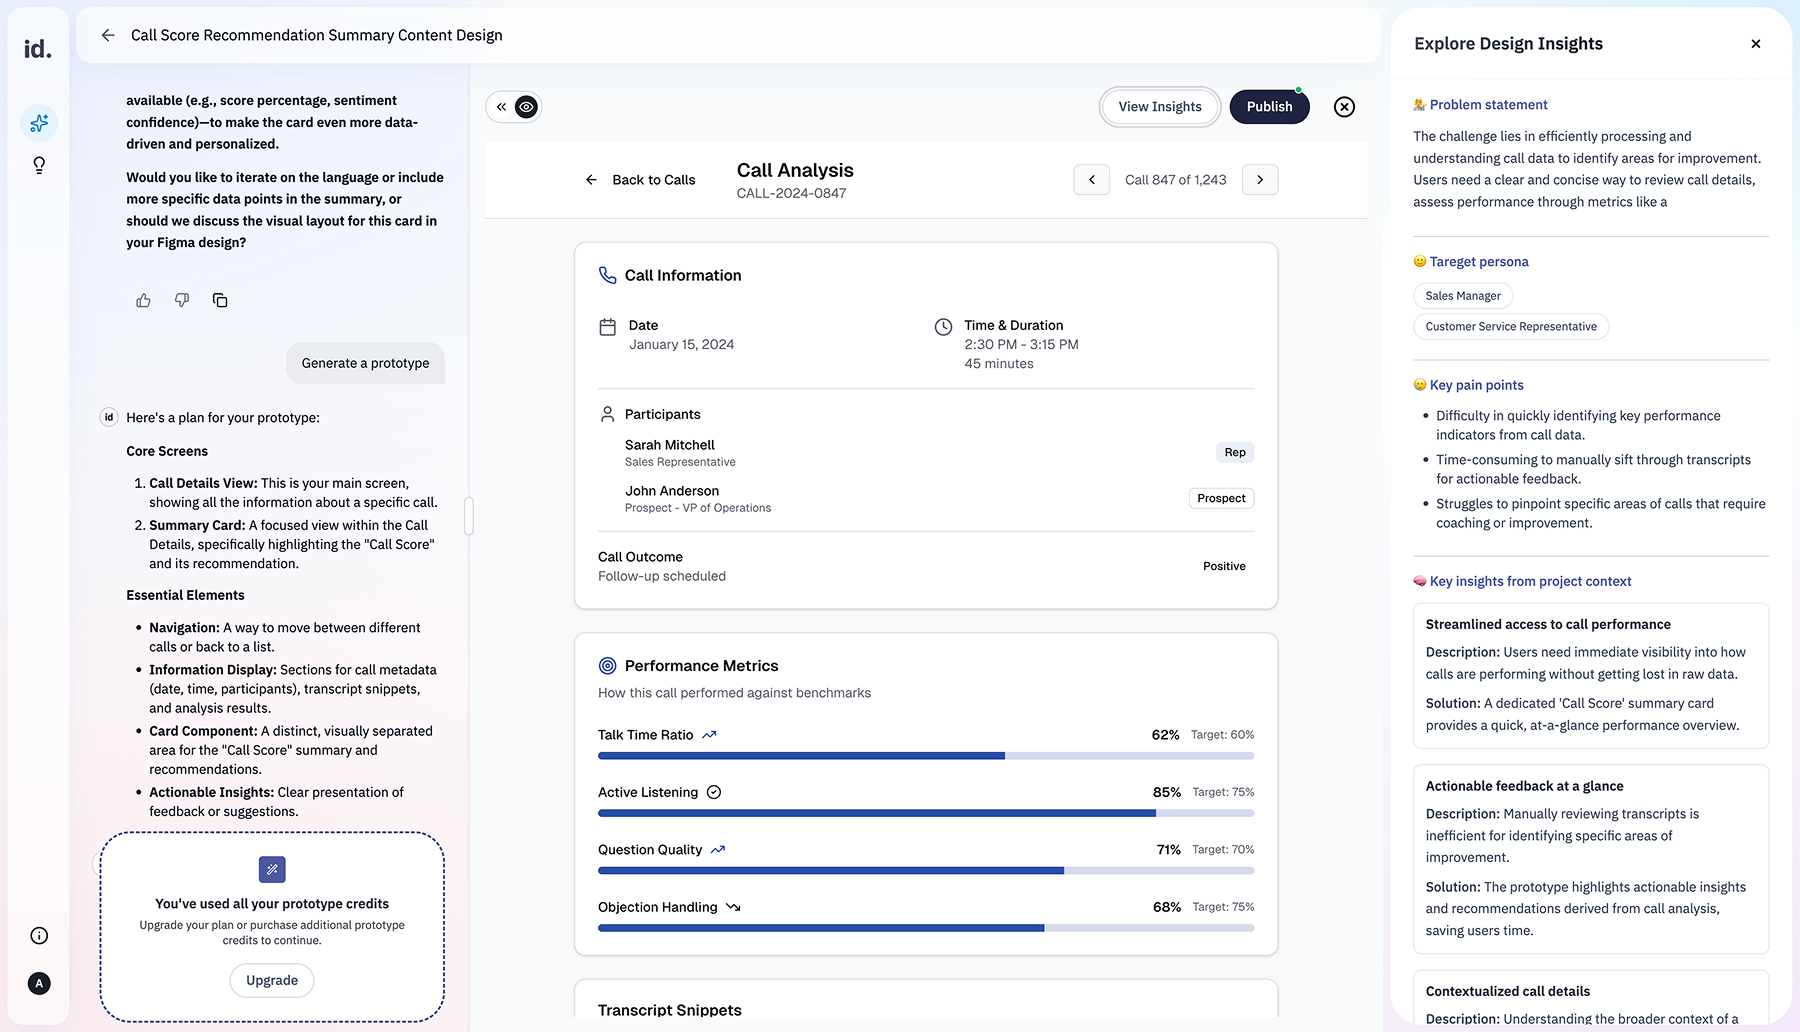Click the View Insights button
The width and height of the screenshot is (1800, 1032).
click(1159, 107)
